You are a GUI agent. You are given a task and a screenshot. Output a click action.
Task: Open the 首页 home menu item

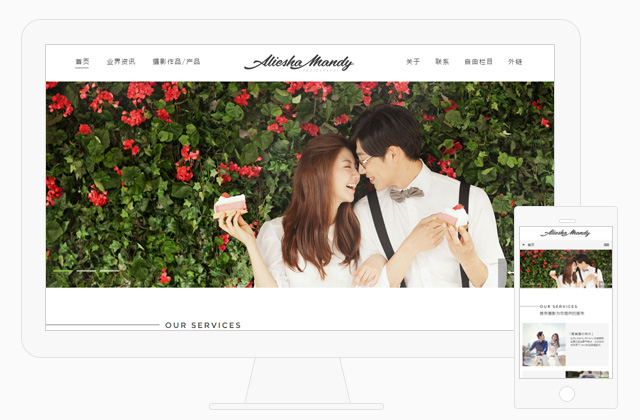[82, 62]
